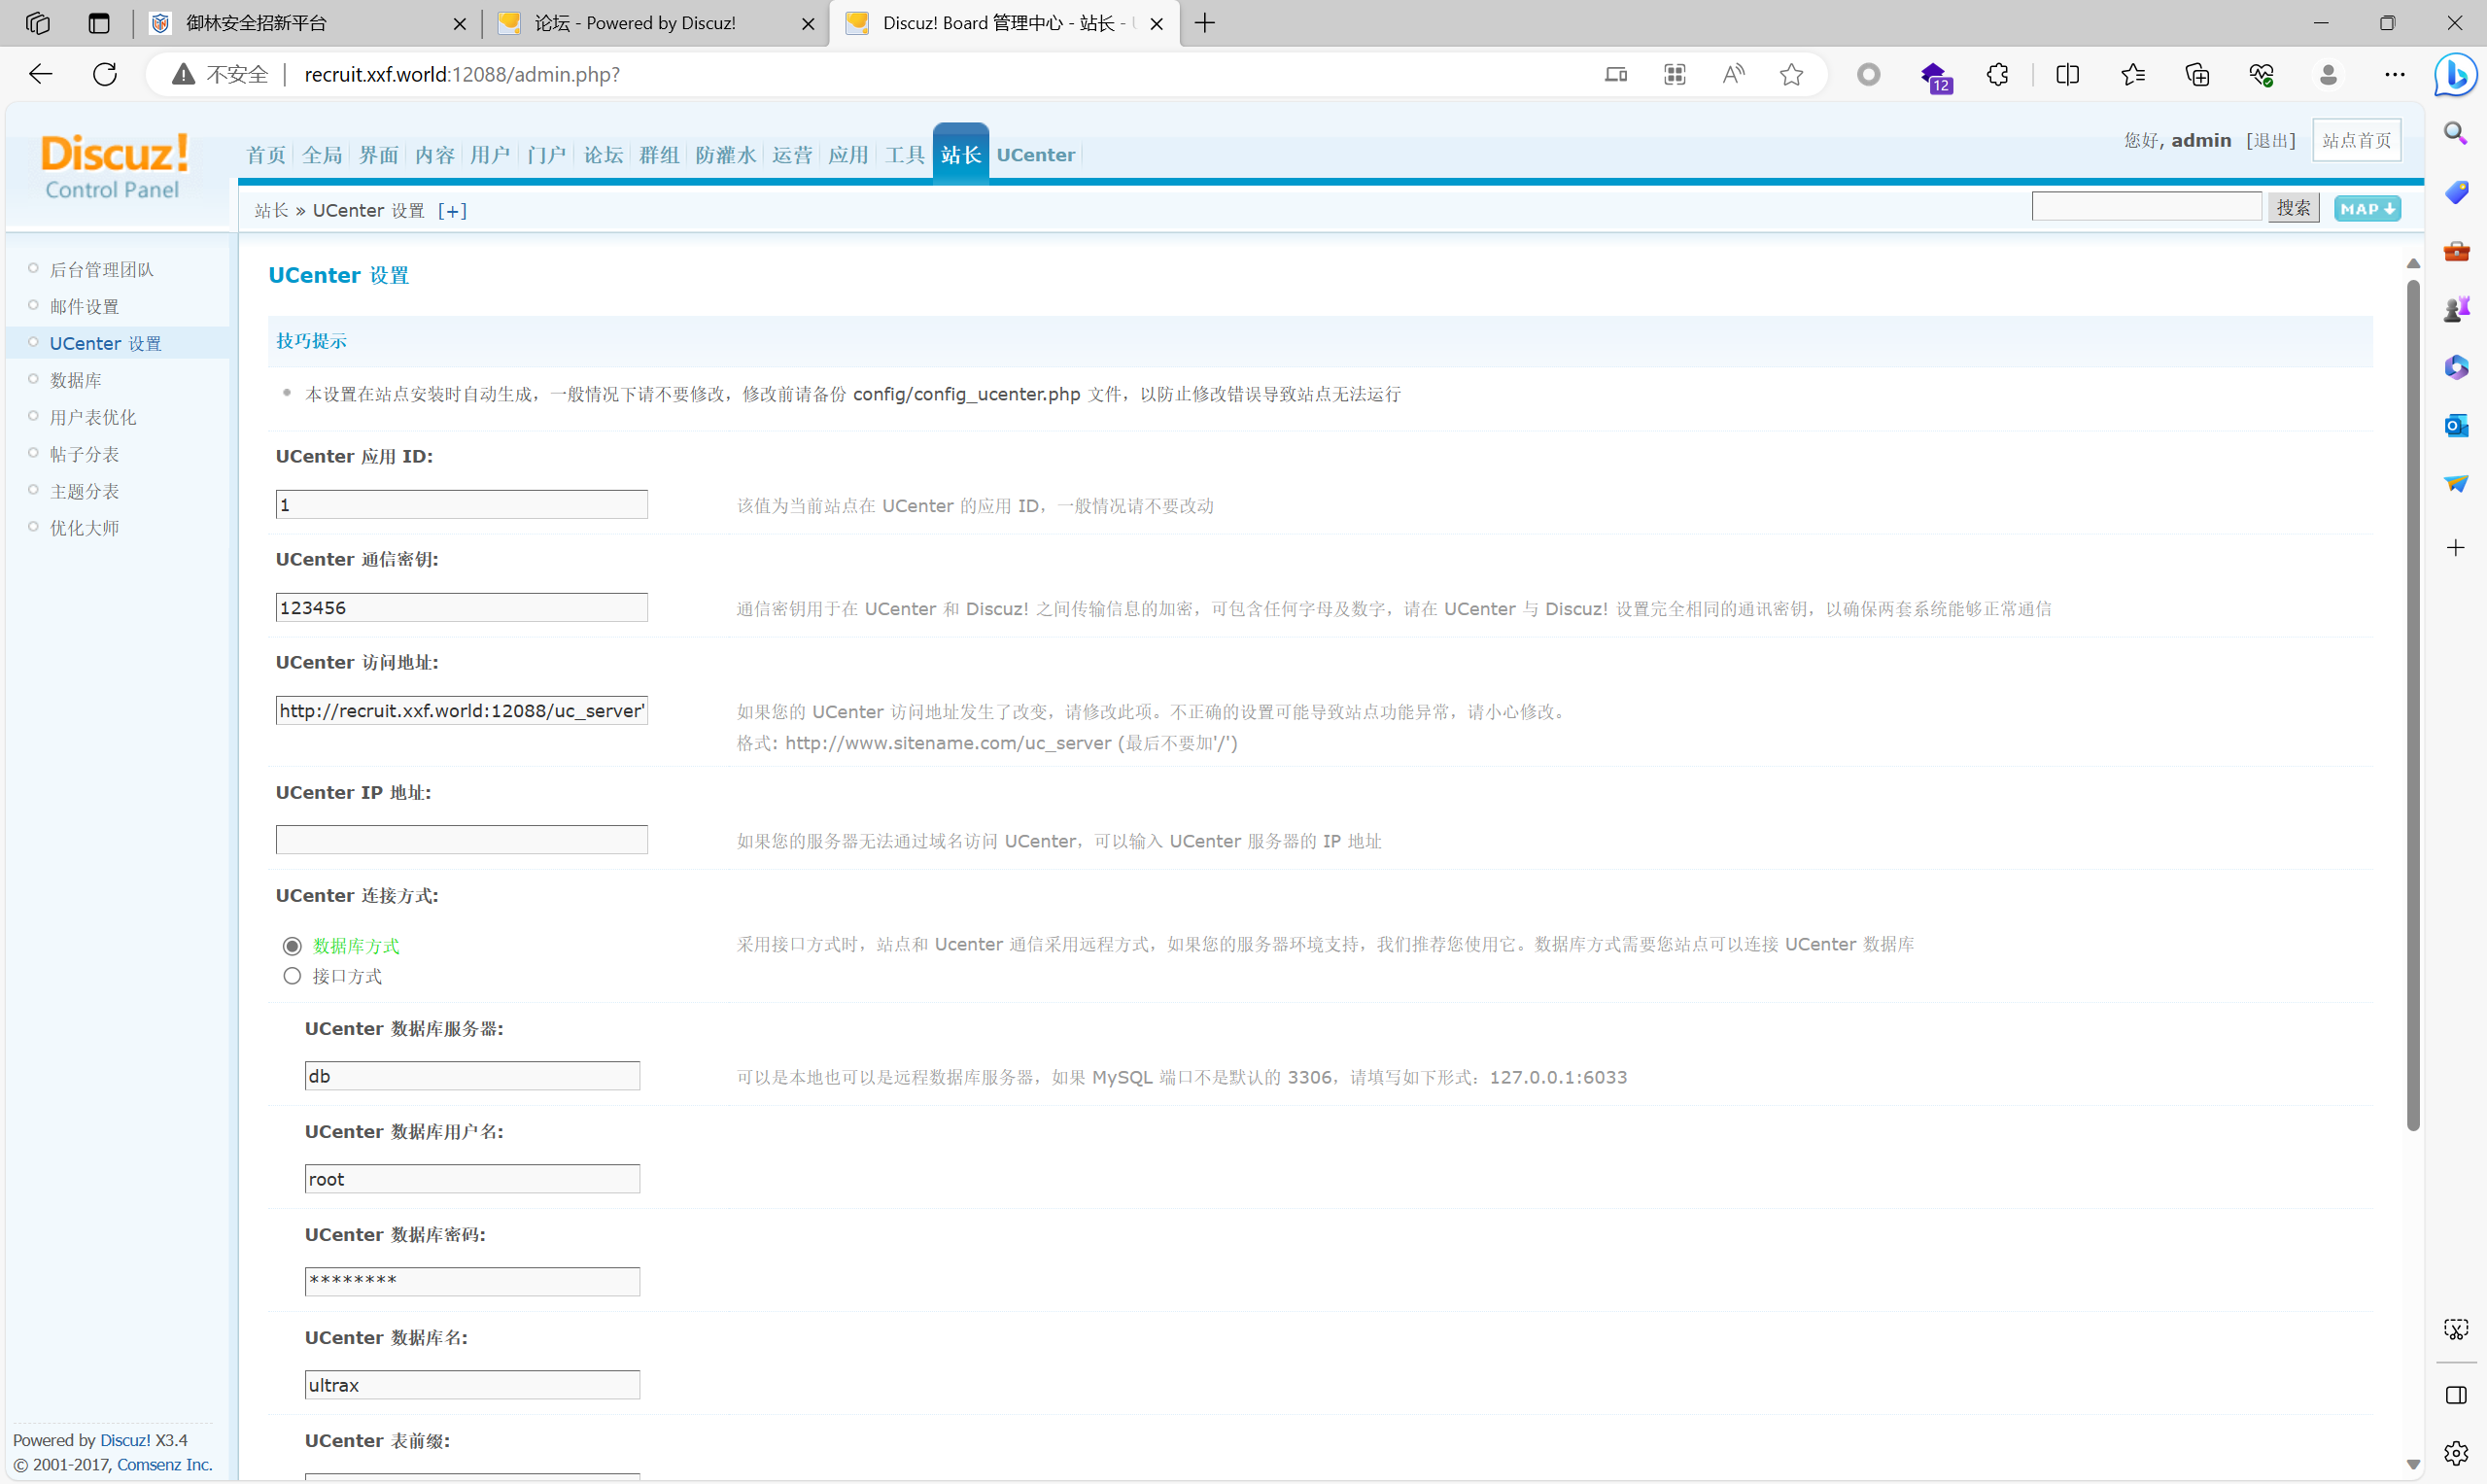Open sidebar shopping tag icon
Screen dimensions: 2487x1484
coord(2456,192)
